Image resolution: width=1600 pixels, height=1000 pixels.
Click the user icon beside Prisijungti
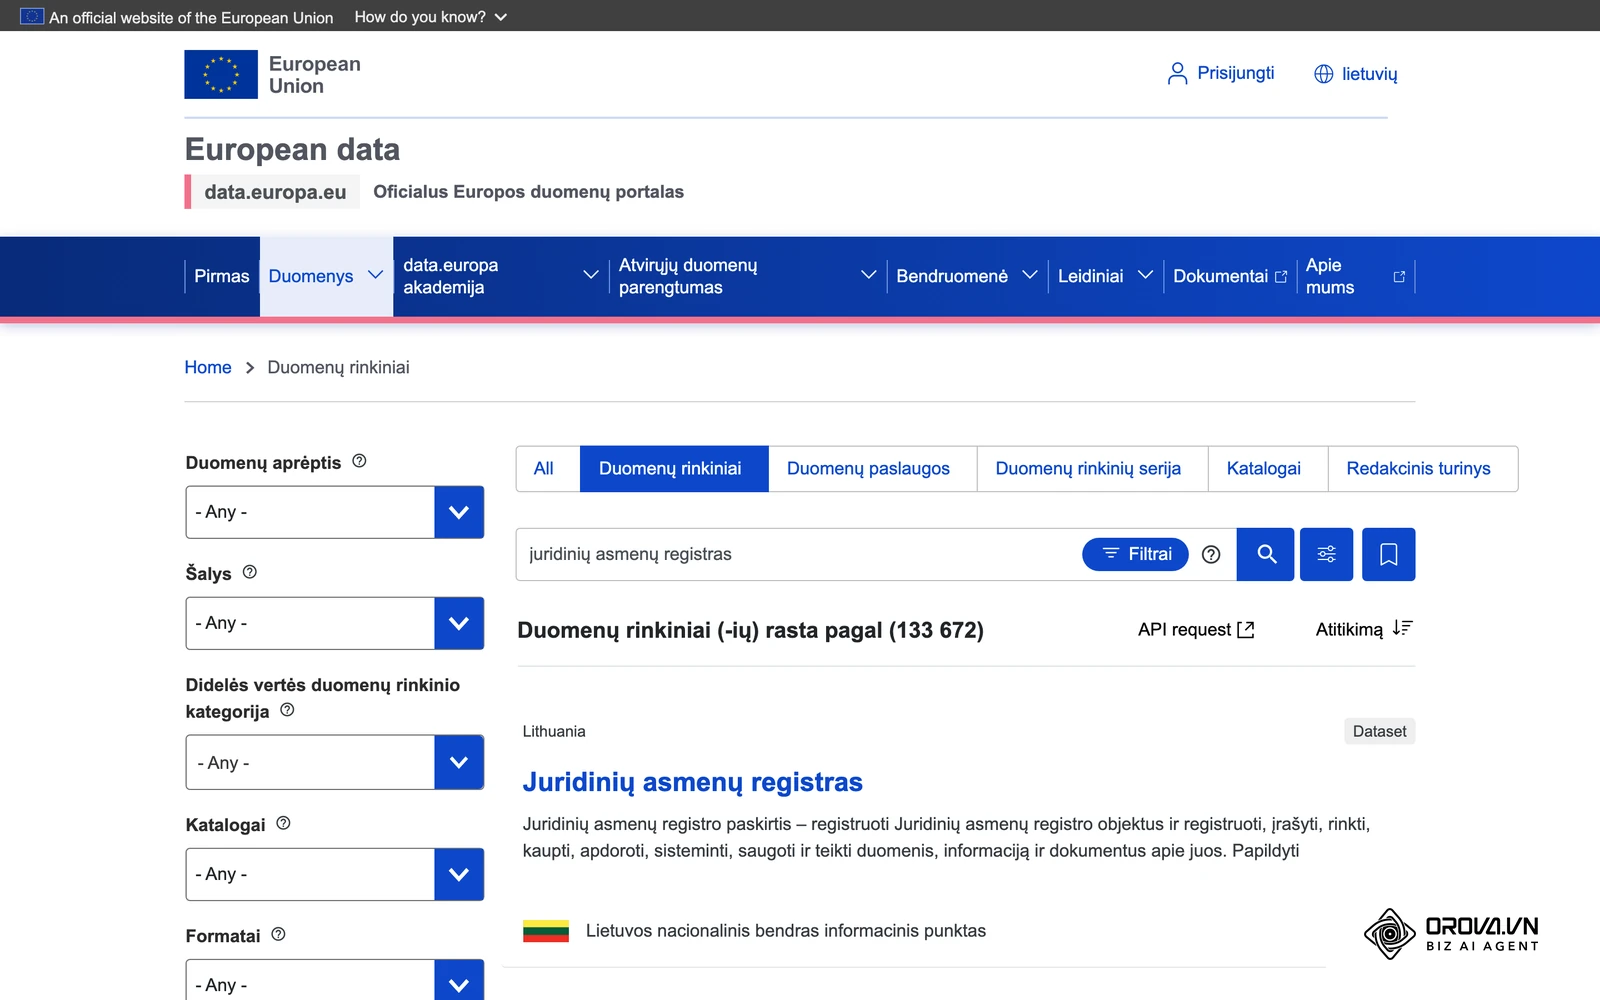(x=1178, y=73)
